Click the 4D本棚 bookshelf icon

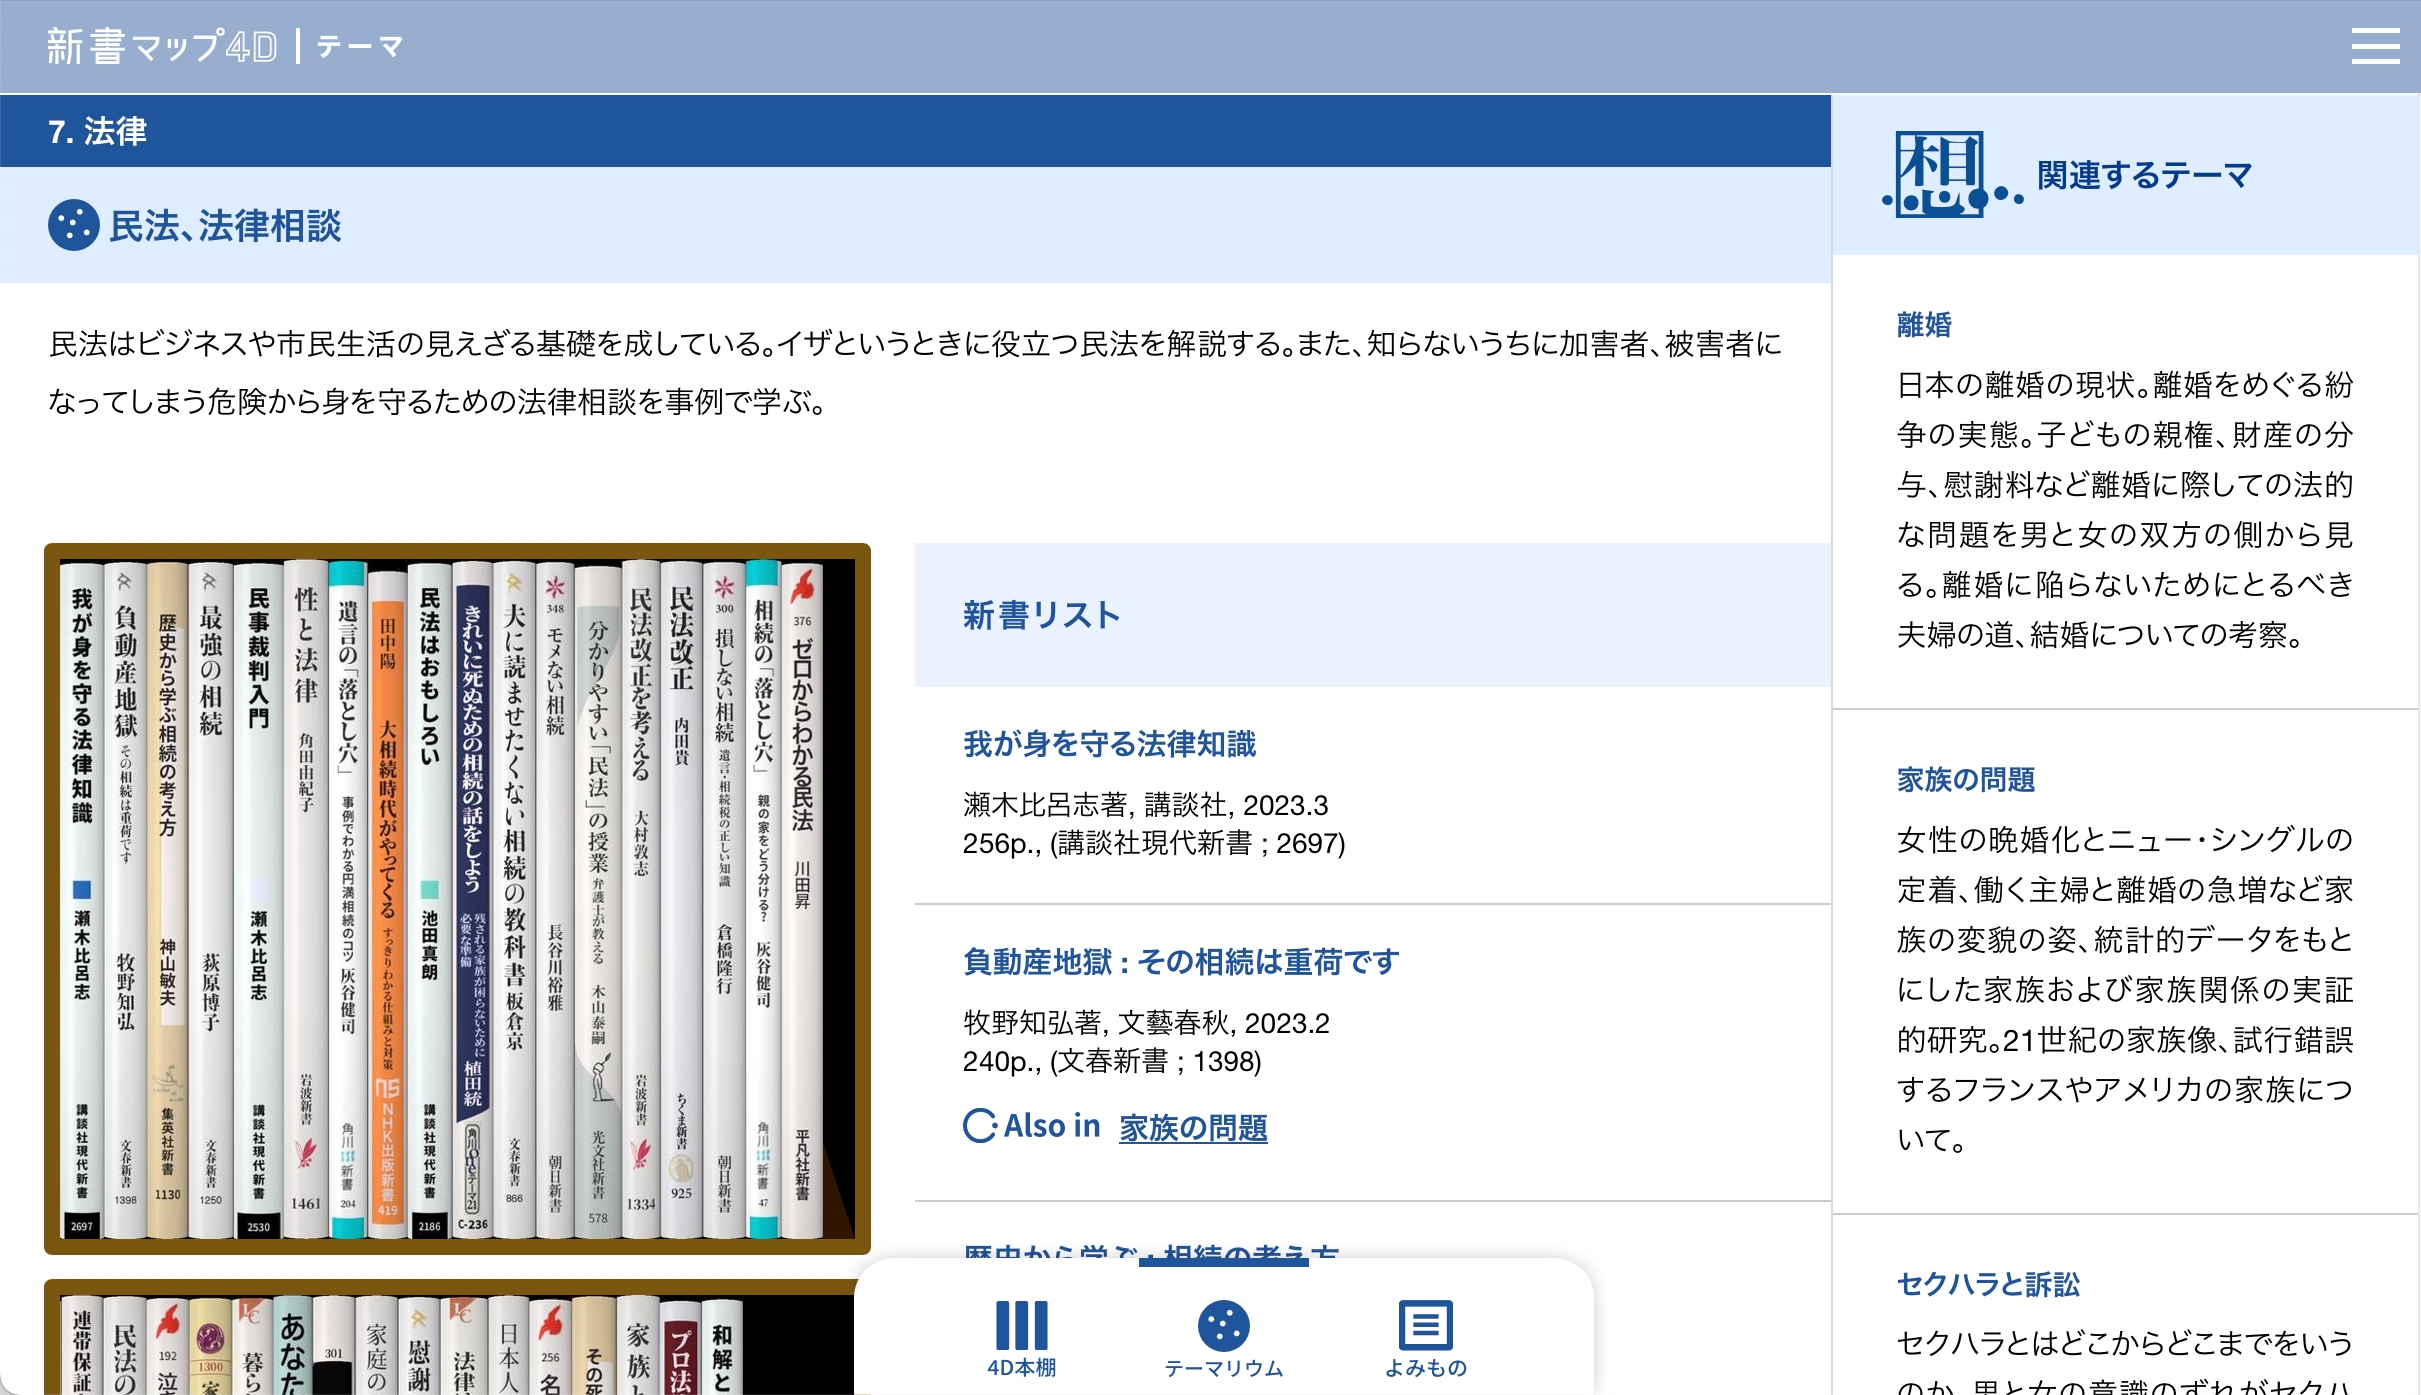1021,1327
